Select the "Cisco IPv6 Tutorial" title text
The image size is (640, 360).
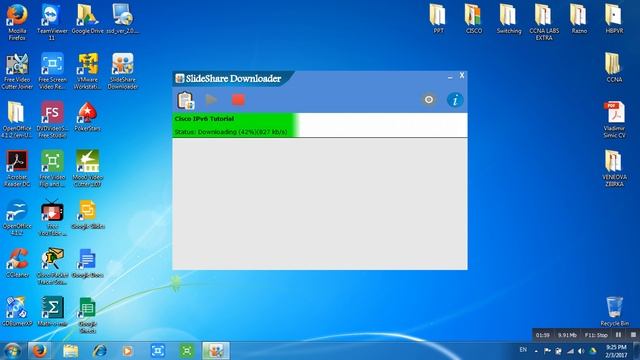coord(204,119)
